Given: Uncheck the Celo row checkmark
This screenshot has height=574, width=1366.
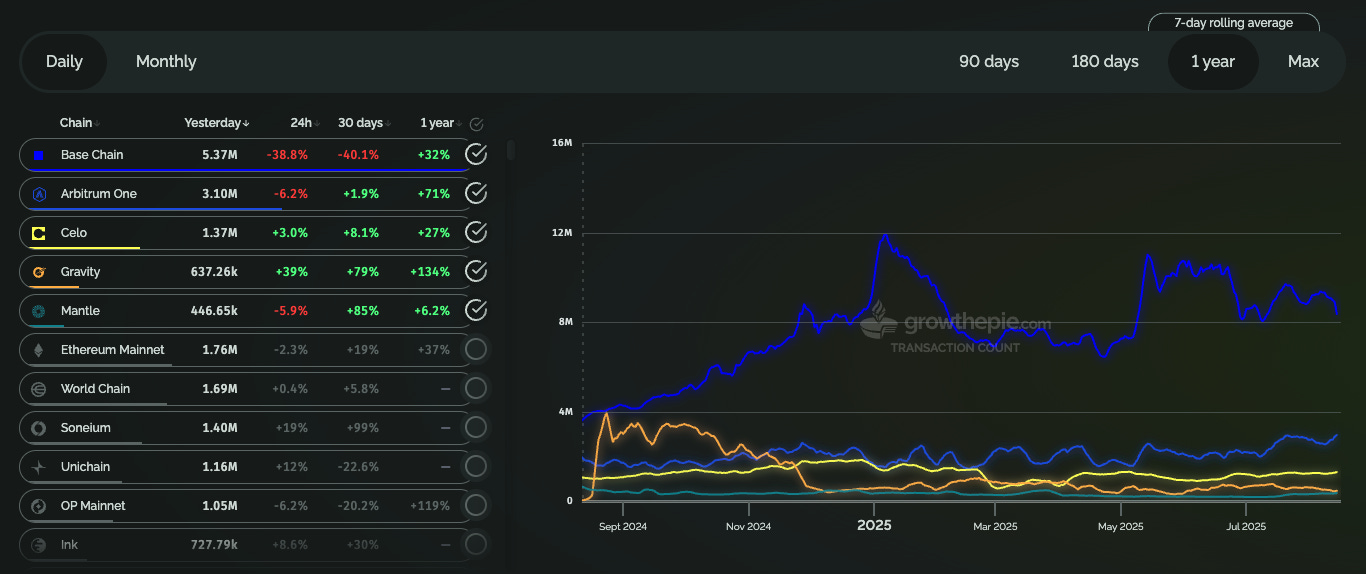Looking at the screenshot, I should pos(477,232).
